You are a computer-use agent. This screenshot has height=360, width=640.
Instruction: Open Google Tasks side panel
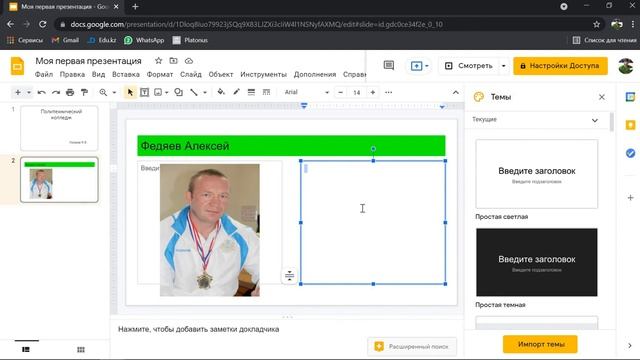click(x=630, y=153)
